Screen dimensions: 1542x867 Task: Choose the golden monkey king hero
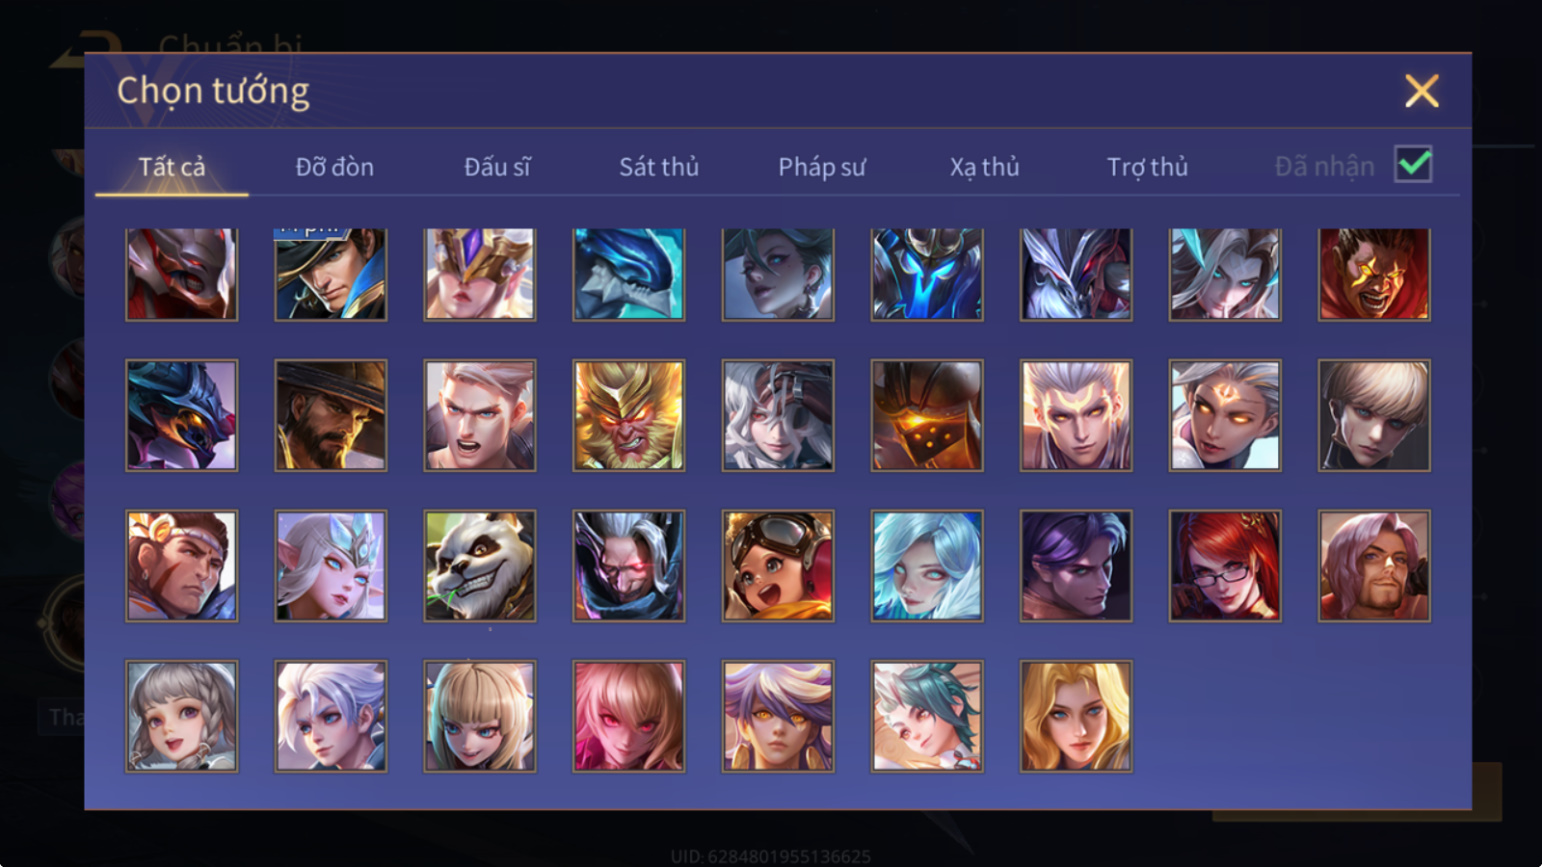click(x=629, y=415)
